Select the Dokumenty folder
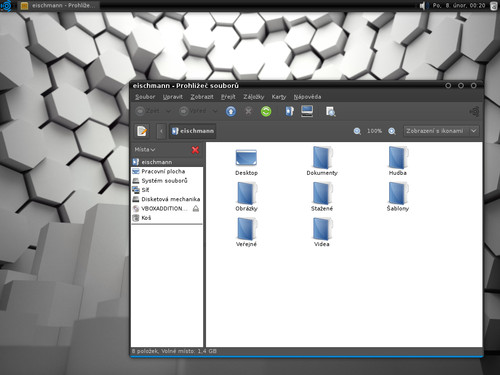The image size is (500, 375). (x=322, y=161)
